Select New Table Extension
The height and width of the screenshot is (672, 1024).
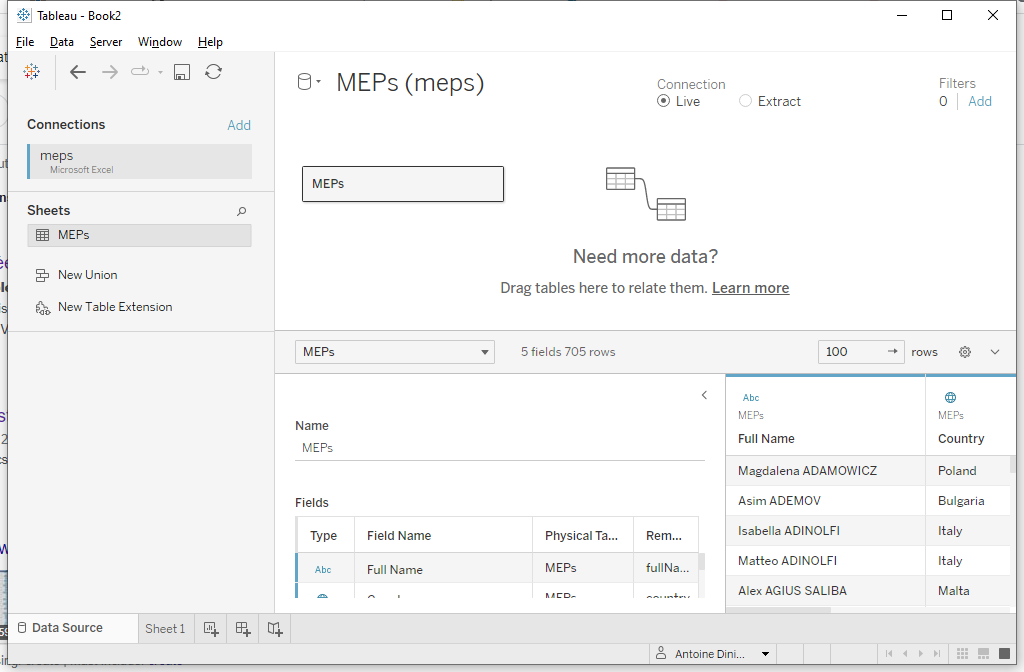(115, 307)
